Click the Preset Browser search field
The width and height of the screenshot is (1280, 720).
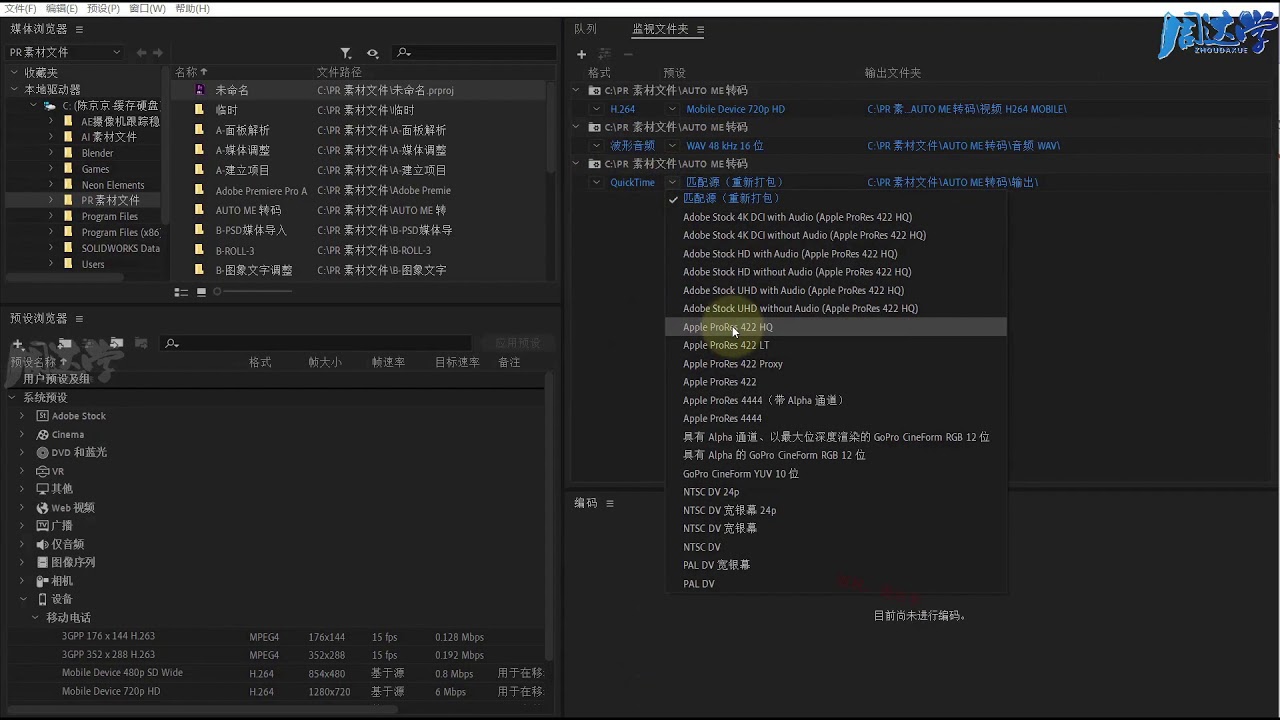316,343
